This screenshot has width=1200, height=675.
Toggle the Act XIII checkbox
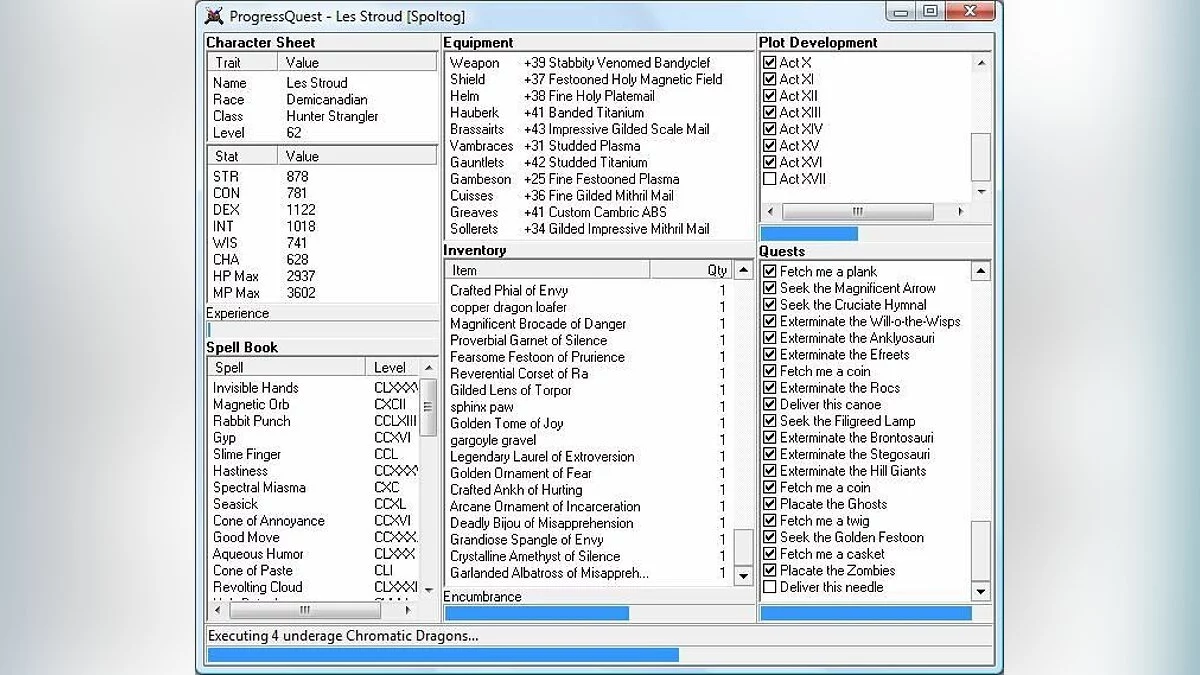[769, 112]
